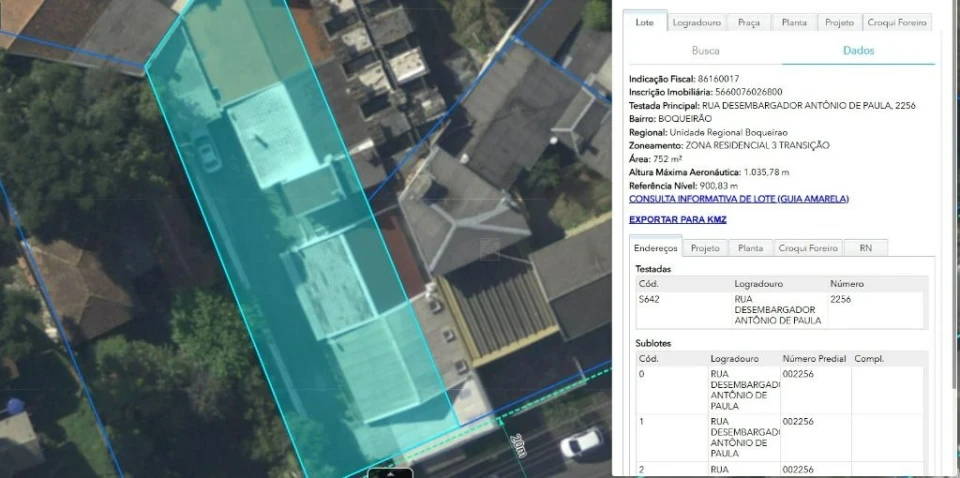Click the Zoneamento Zona Residencial 3 Transição line
The image size is (960, 478).
coord(729,146)
